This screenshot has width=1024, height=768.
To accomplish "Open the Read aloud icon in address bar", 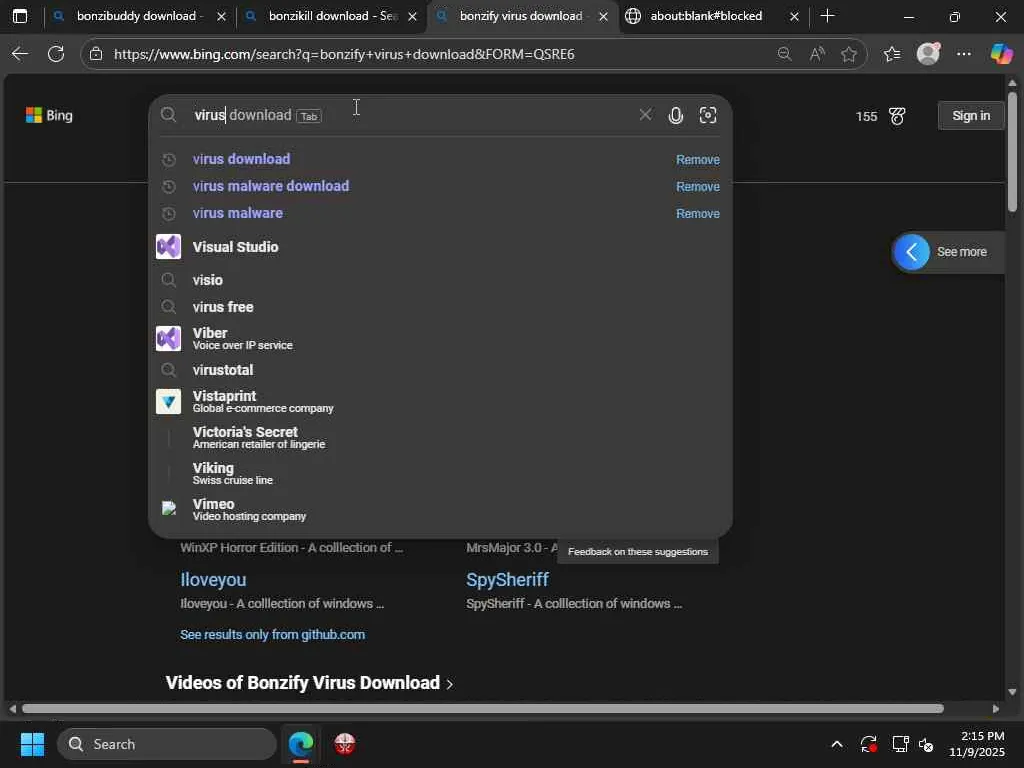I will pyautogui.click(x=816, y=54).
